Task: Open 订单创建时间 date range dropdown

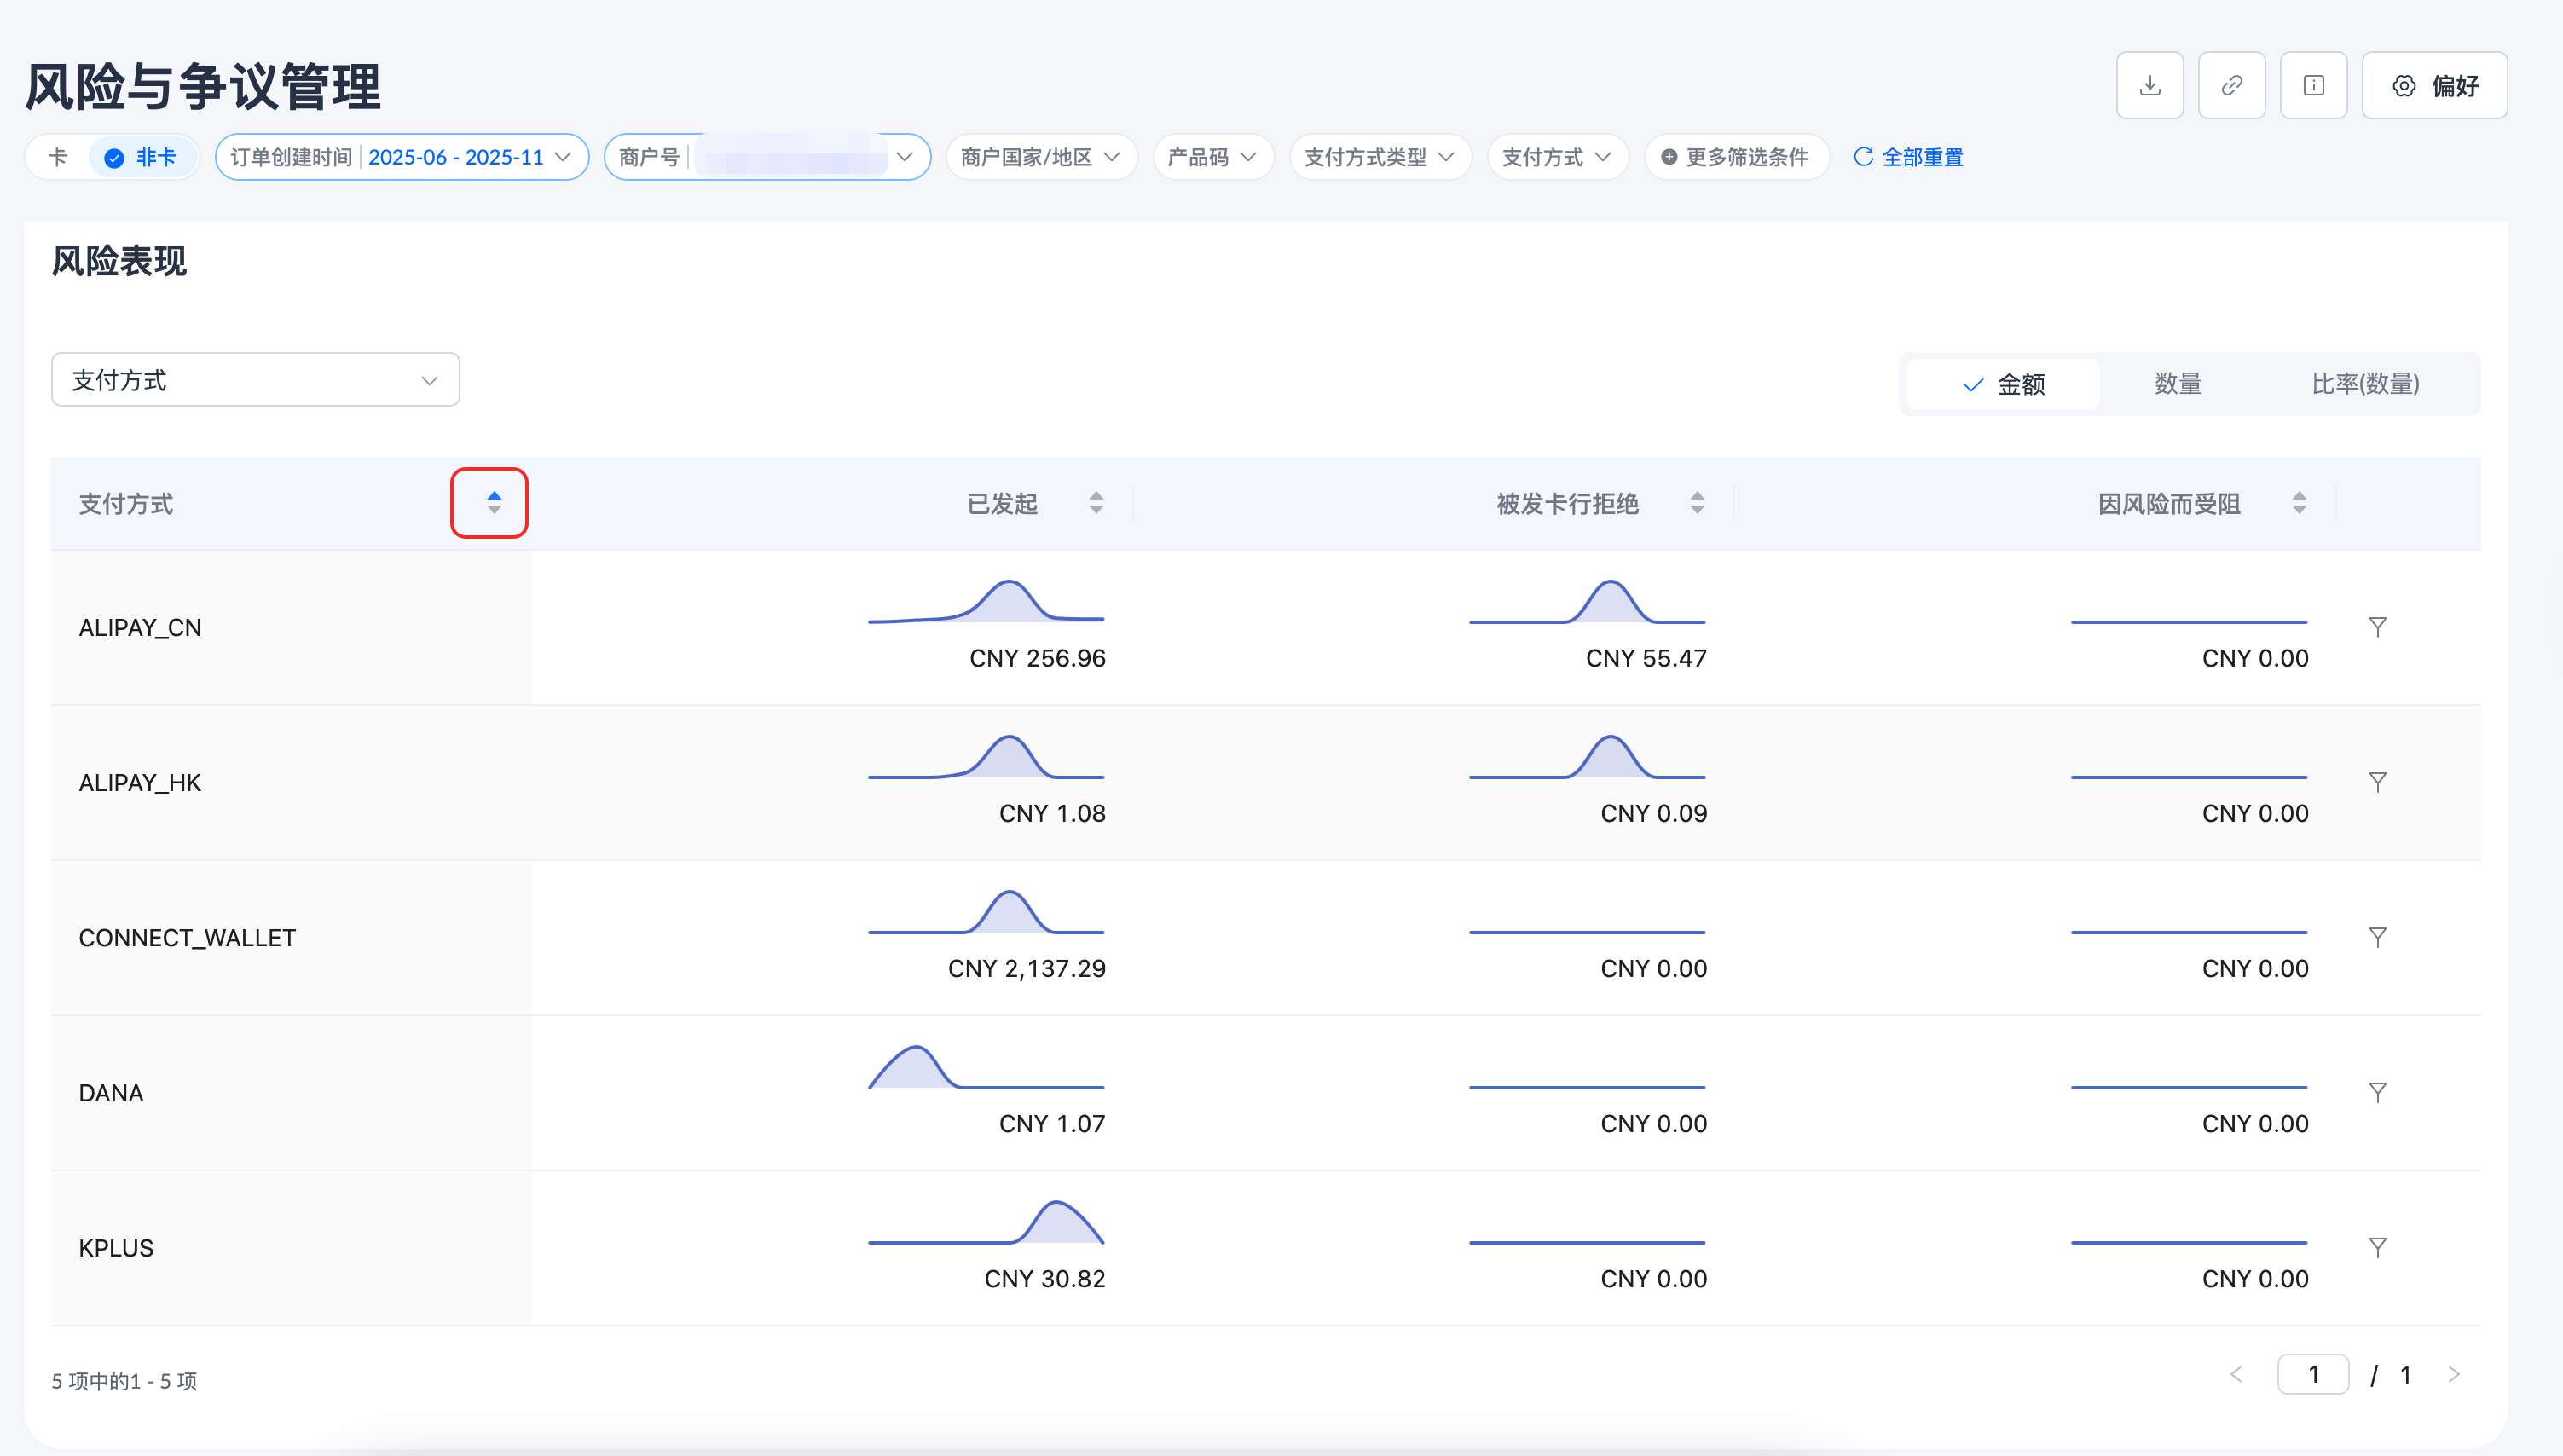Action: [x=401, y=158]
